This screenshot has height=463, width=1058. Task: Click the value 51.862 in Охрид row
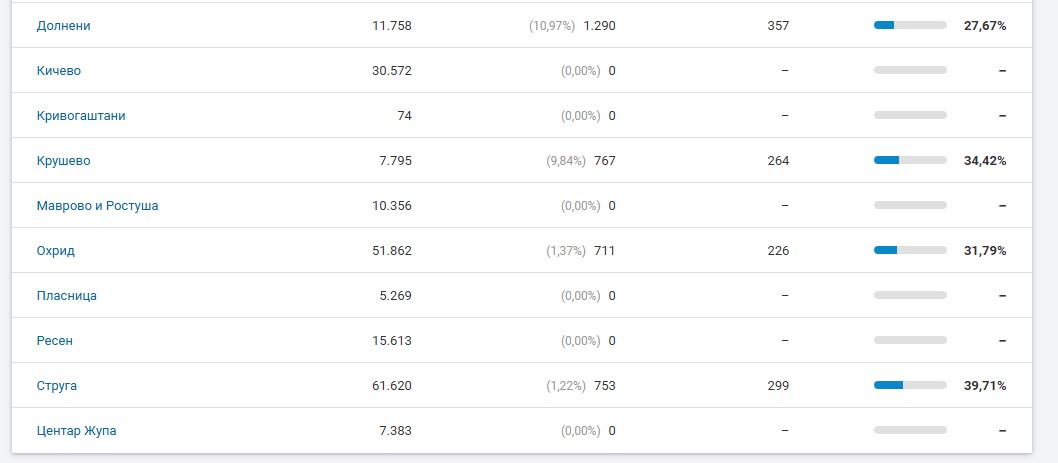tap(392, 250)
